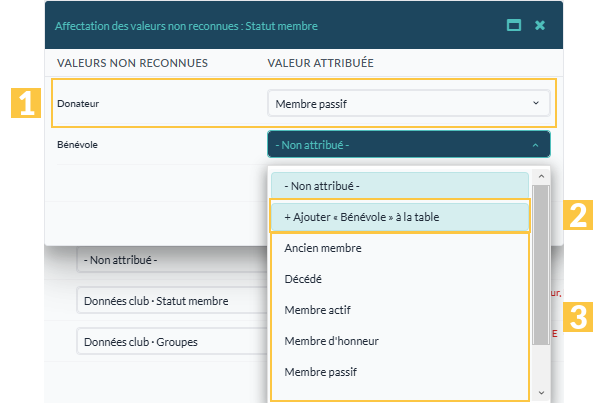Viewport: 604px width, 403px height.
Task: Click scrollbar down arrow in dropdown list
Action: click(x=541, y=393)
